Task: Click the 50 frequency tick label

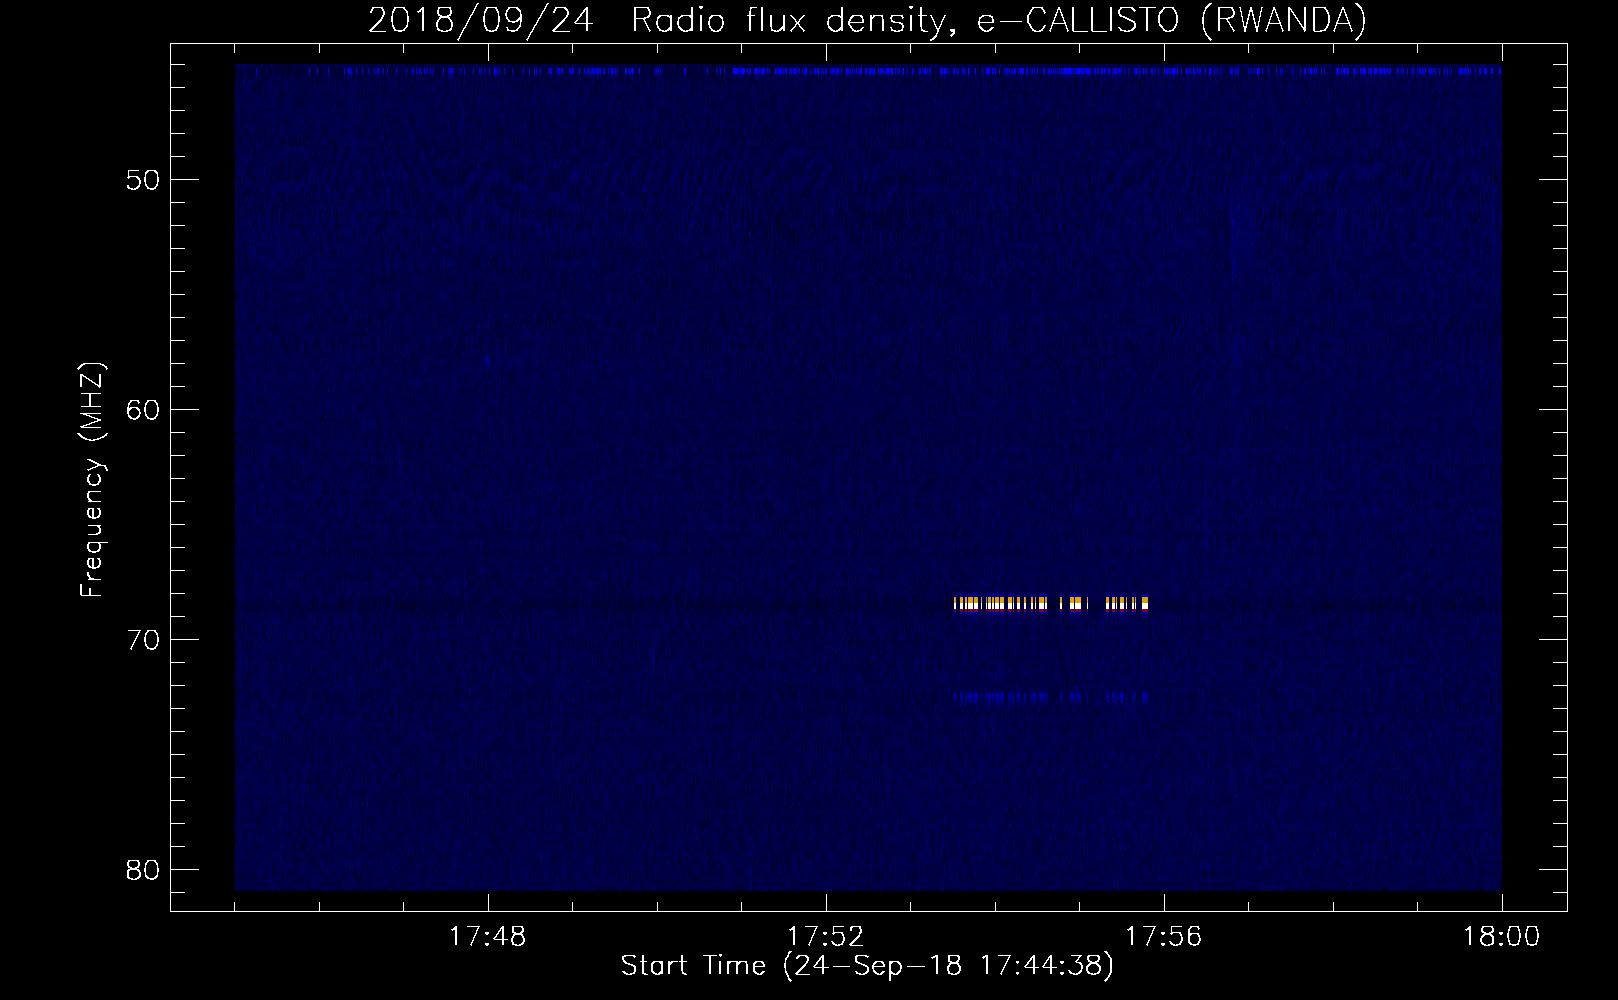Action: point(143,181)
